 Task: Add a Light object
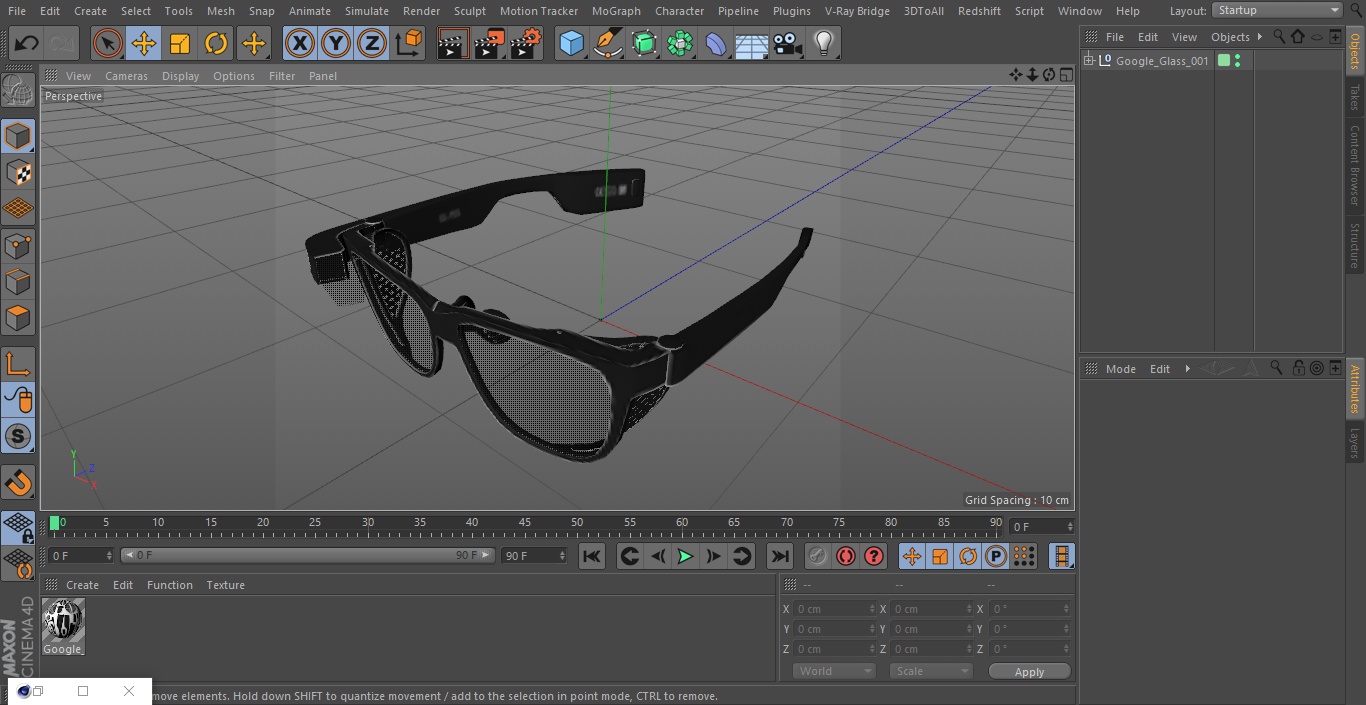click(x=824, y=43)
